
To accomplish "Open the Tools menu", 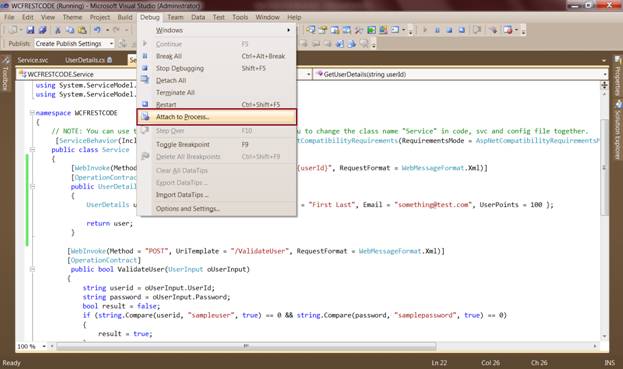I will click(240, 17).
